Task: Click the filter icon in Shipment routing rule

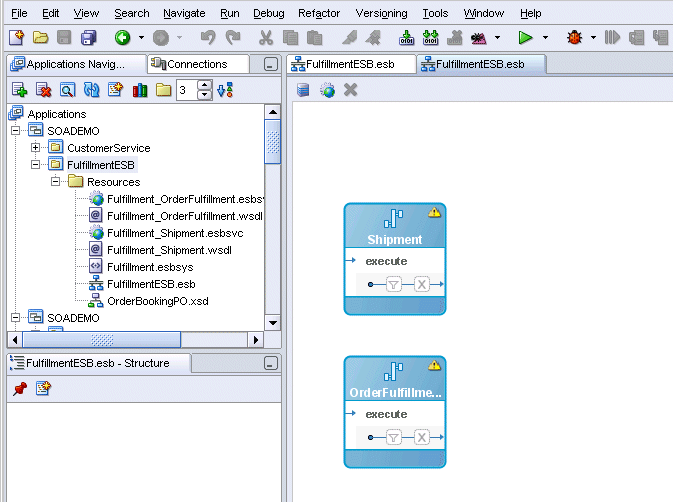Action: pos(394,284)
